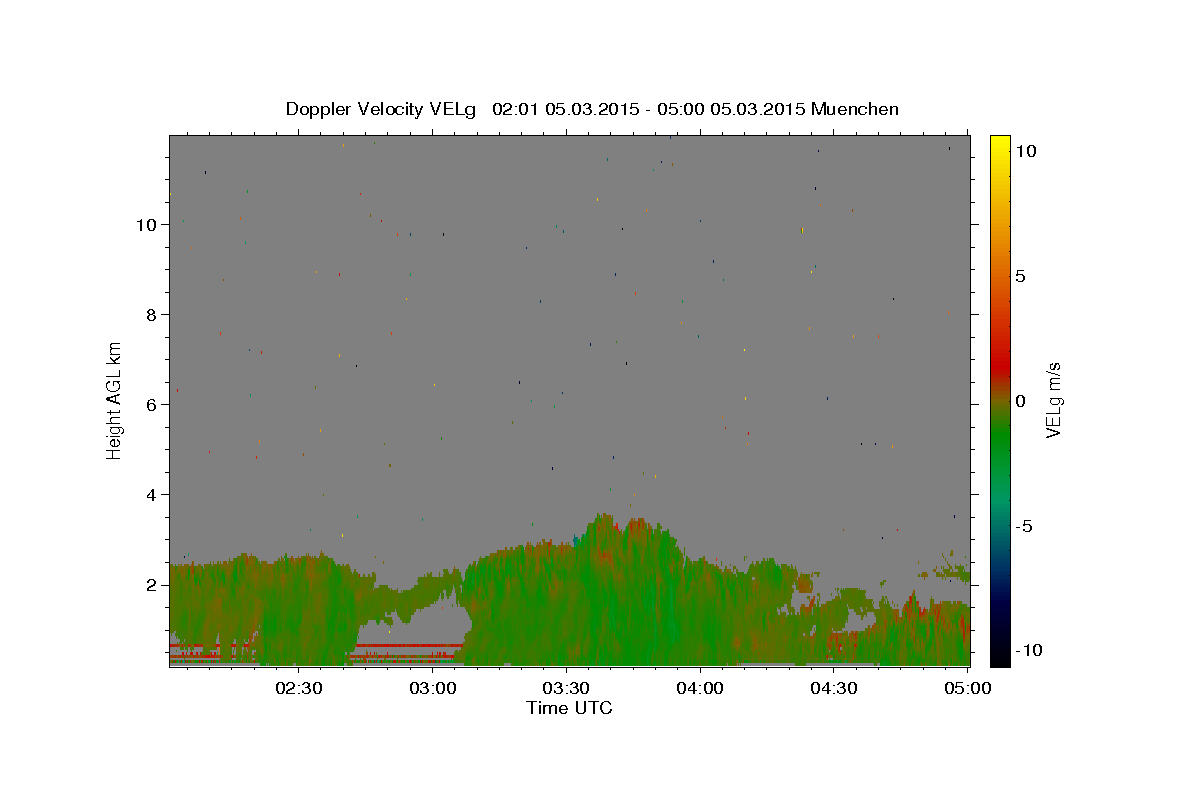Click the 03:00 time tick label
The height and width of the screenshot is (800, 1200).
[x=434, y=688]
